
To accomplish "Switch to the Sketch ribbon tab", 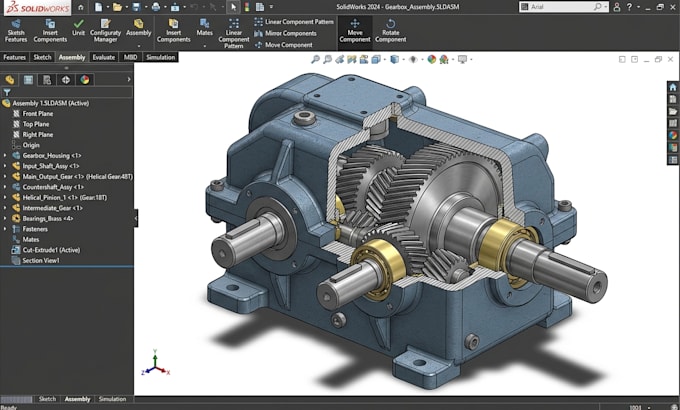I will click(x=42, y=57).
